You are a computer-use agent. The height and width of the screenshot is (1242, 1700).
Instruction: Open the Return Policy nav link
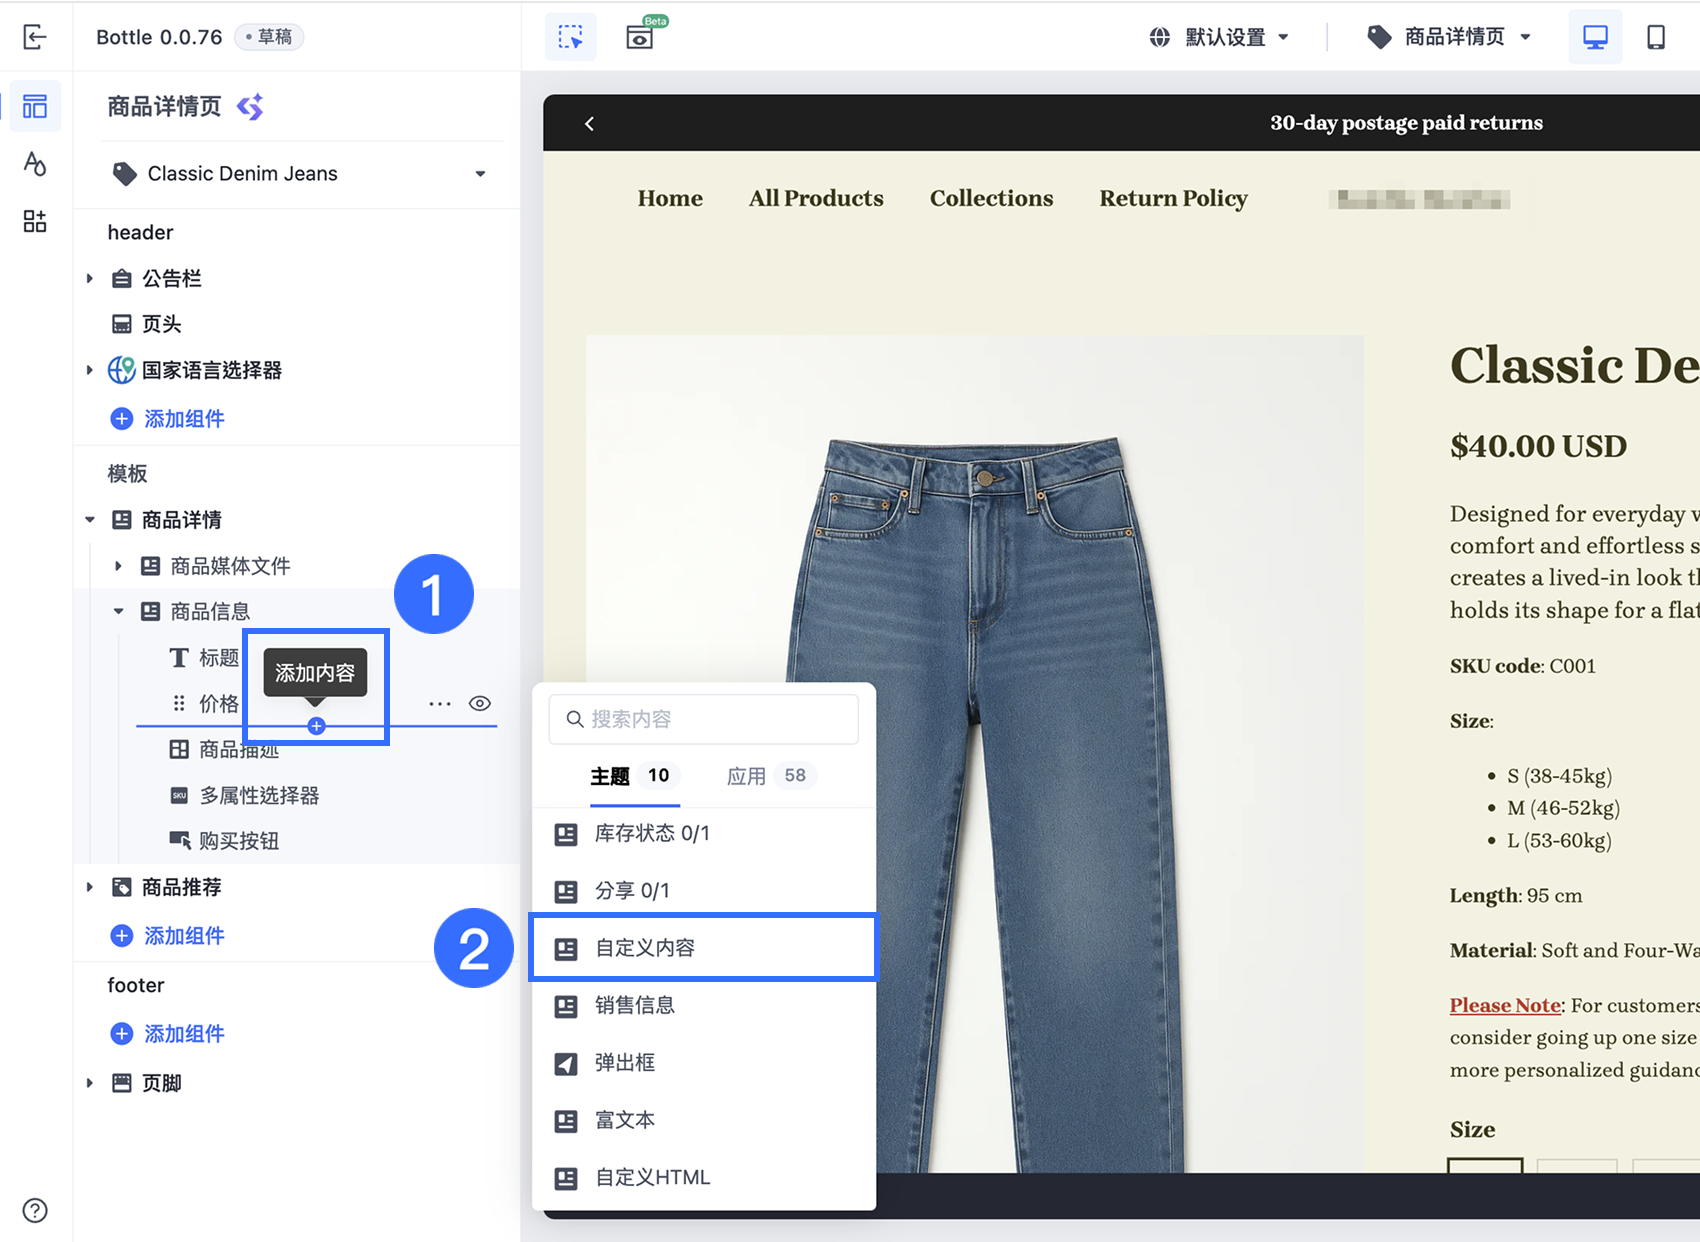click(1173, 198)
